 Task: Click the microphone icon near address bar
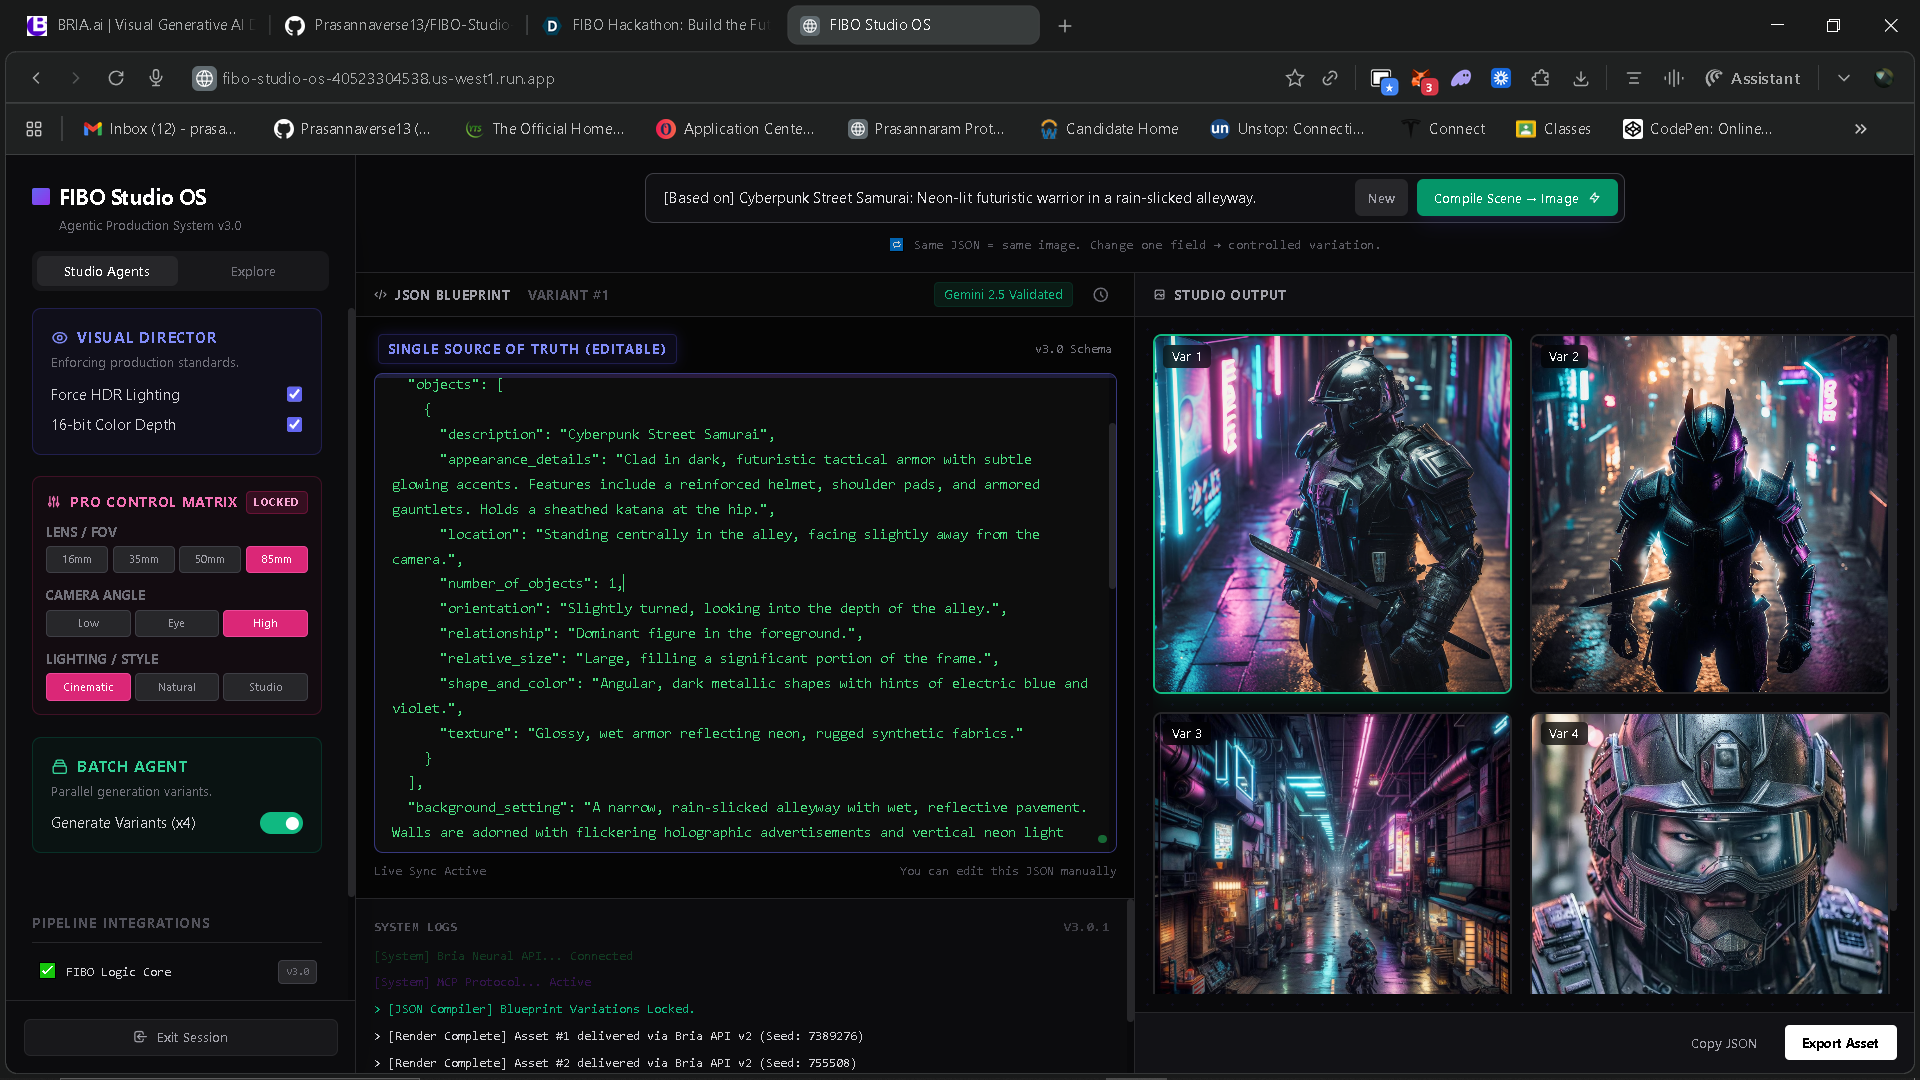pos(156,78)
